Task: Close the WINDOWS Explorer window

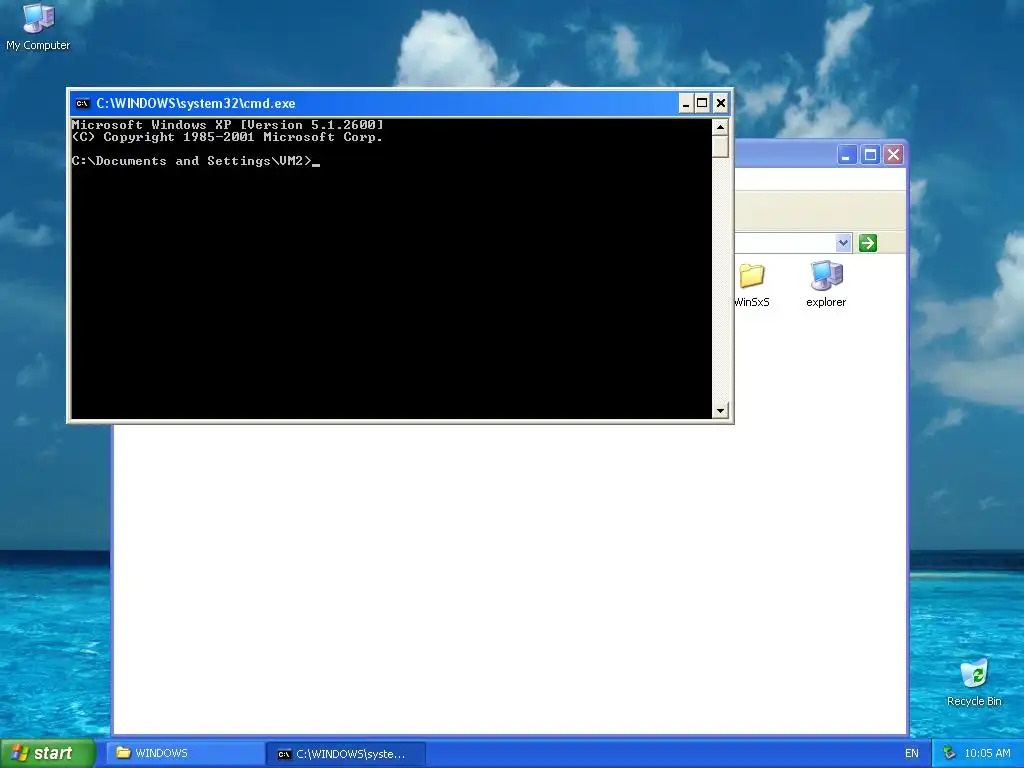Action: 893,155
